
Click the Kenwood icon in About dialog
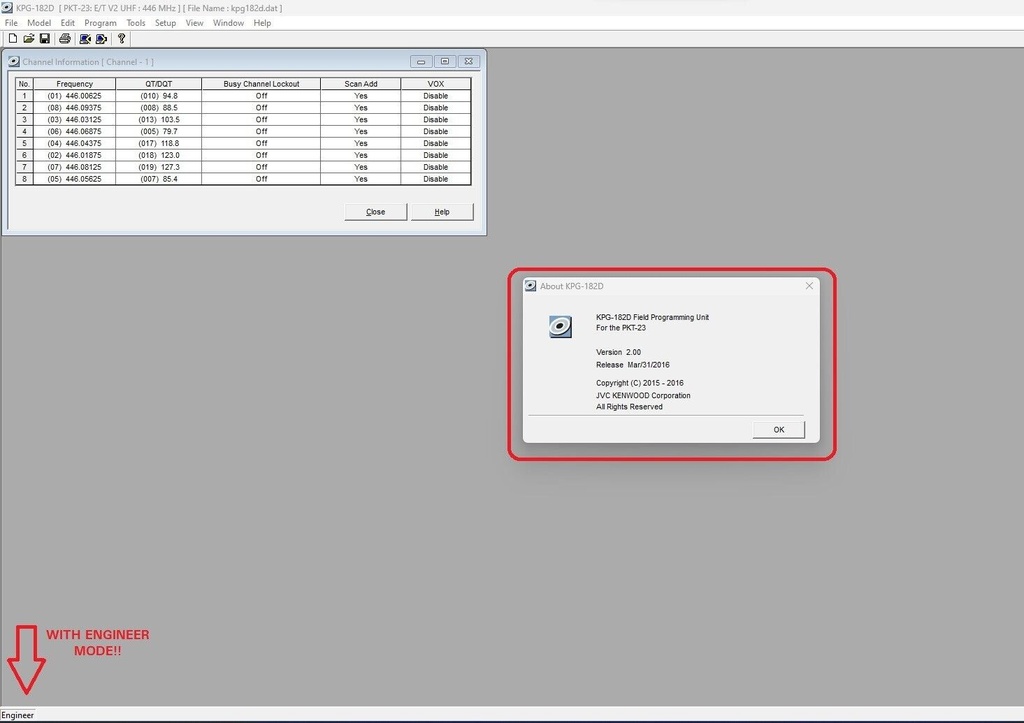coord(560,327)
